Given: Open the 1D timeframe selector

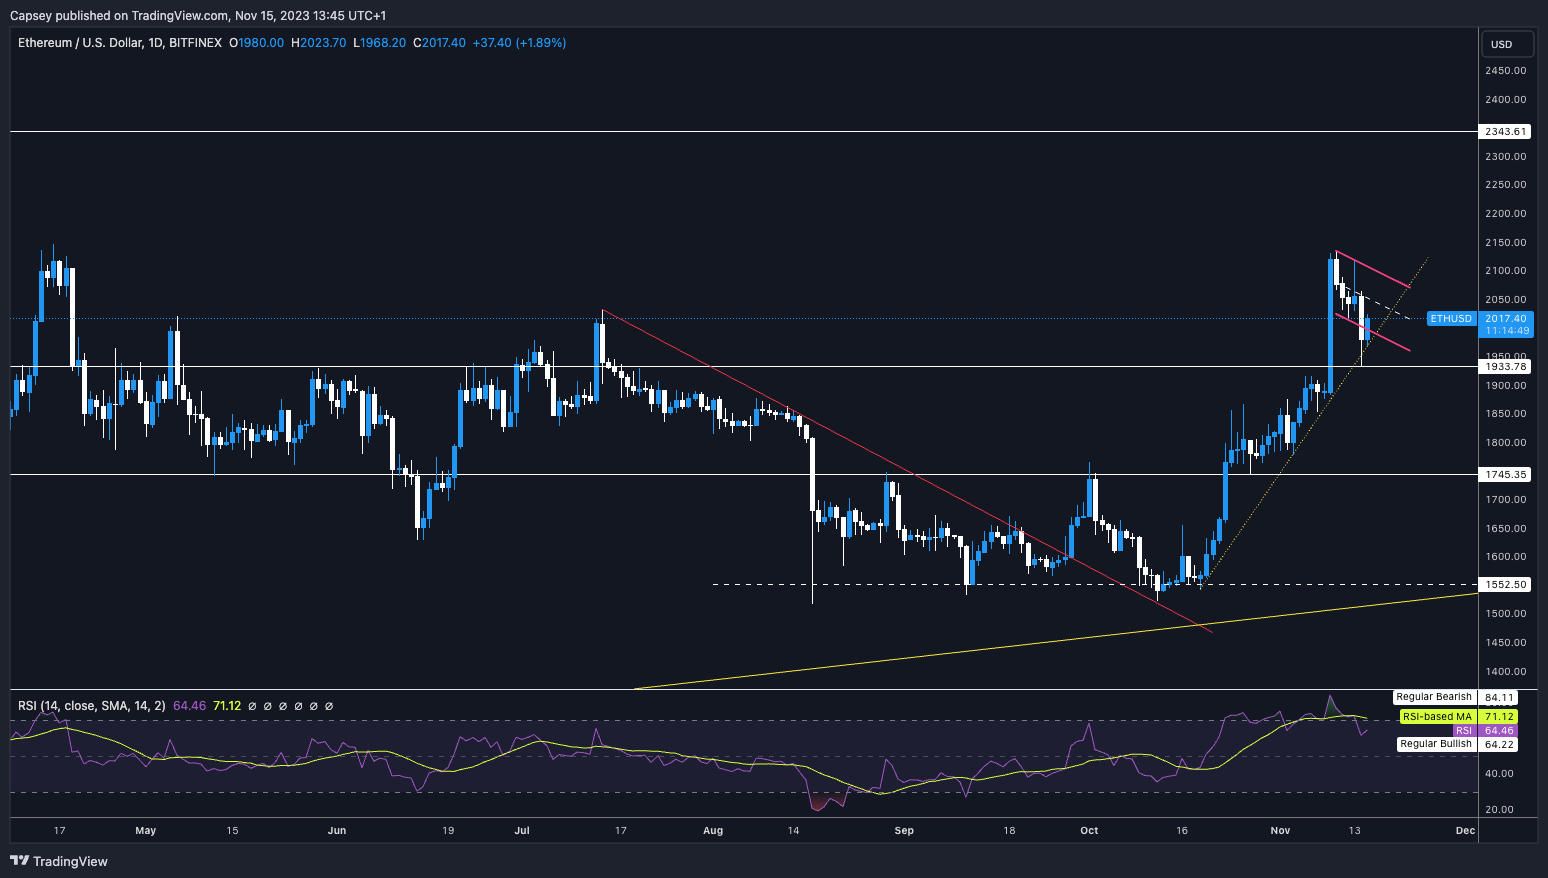Looking at the screenshot, I should [155, 42].
